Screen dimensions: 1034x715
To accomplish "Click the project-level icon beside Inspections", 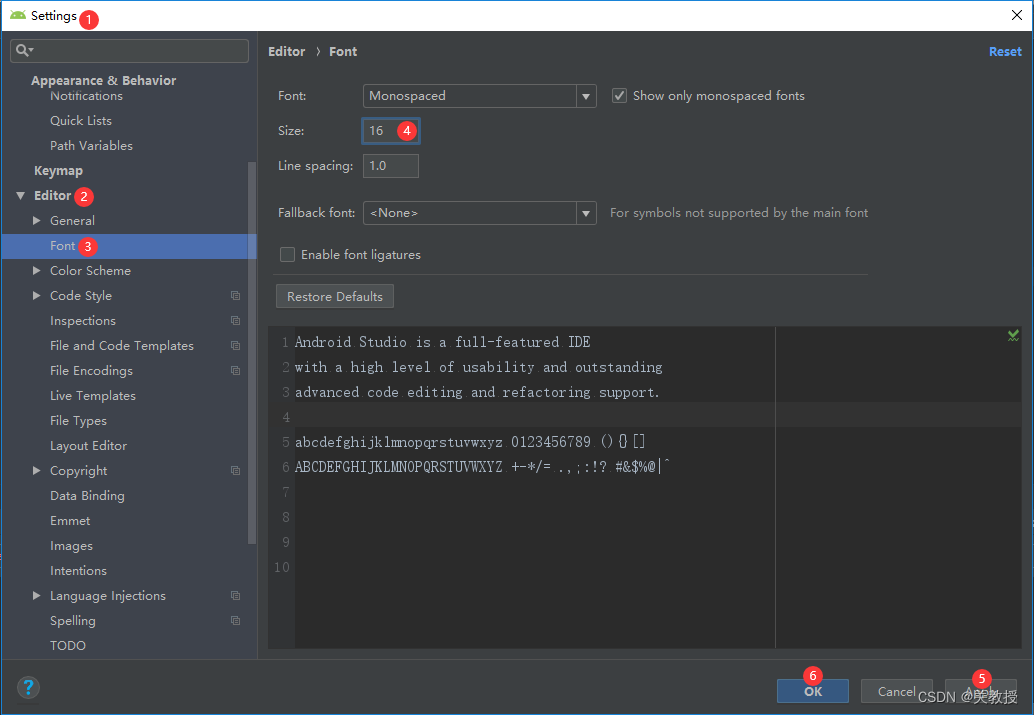I will (235, 321).
